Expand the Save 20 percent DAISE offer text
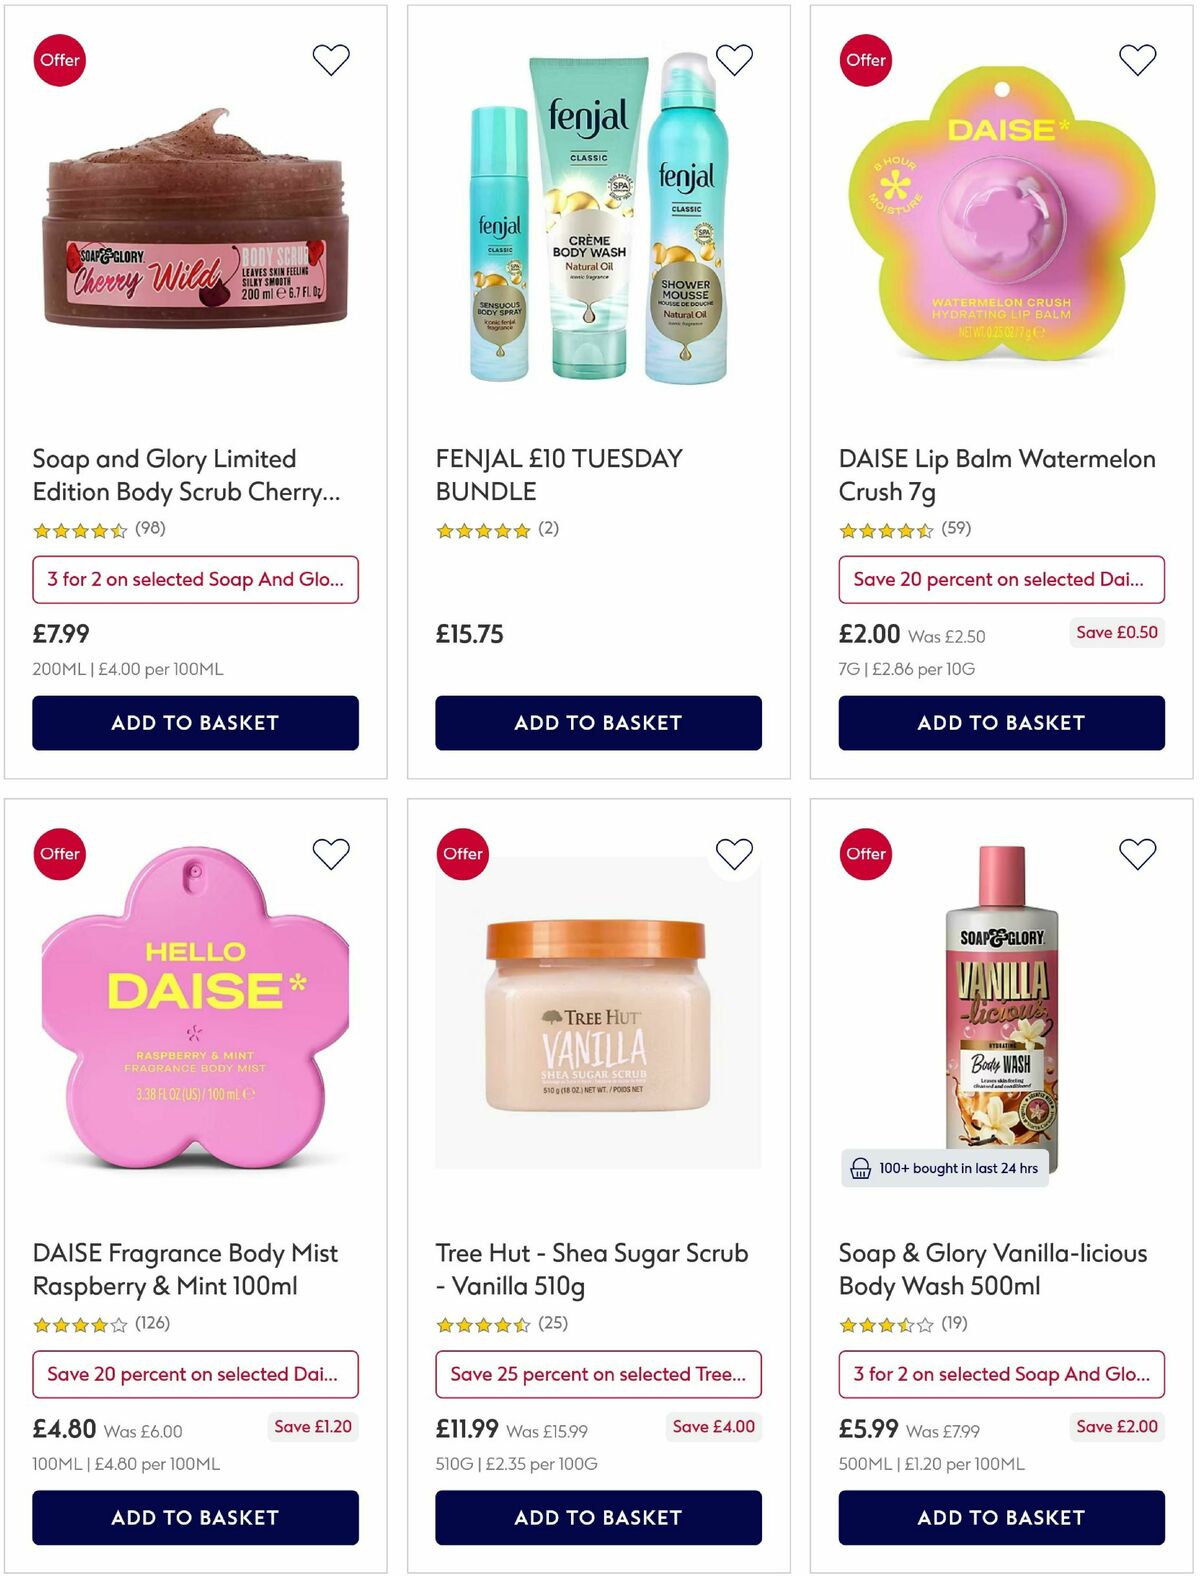 [x=999, y=580]
